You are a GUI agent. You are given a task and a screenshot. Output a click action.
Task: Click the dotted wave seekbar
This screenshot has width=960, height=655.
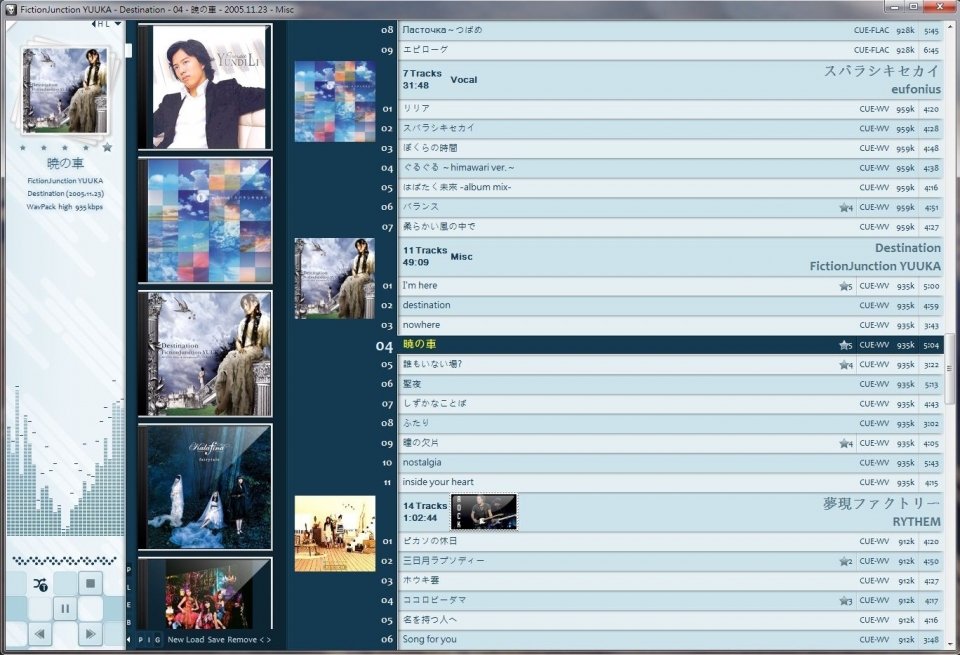64,560
